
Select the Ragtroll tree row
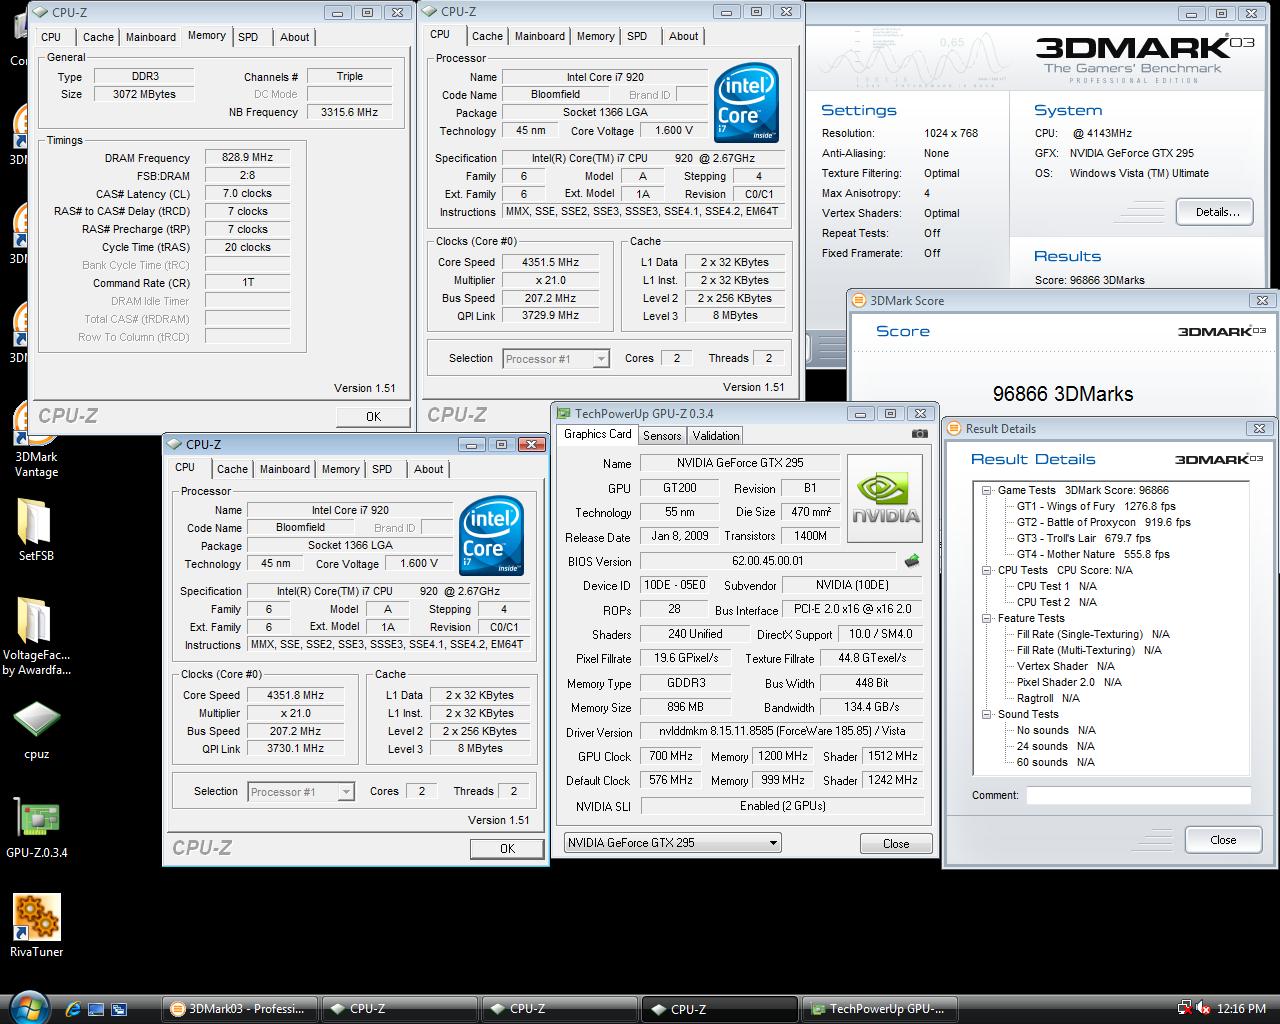tap(1048, 698)
